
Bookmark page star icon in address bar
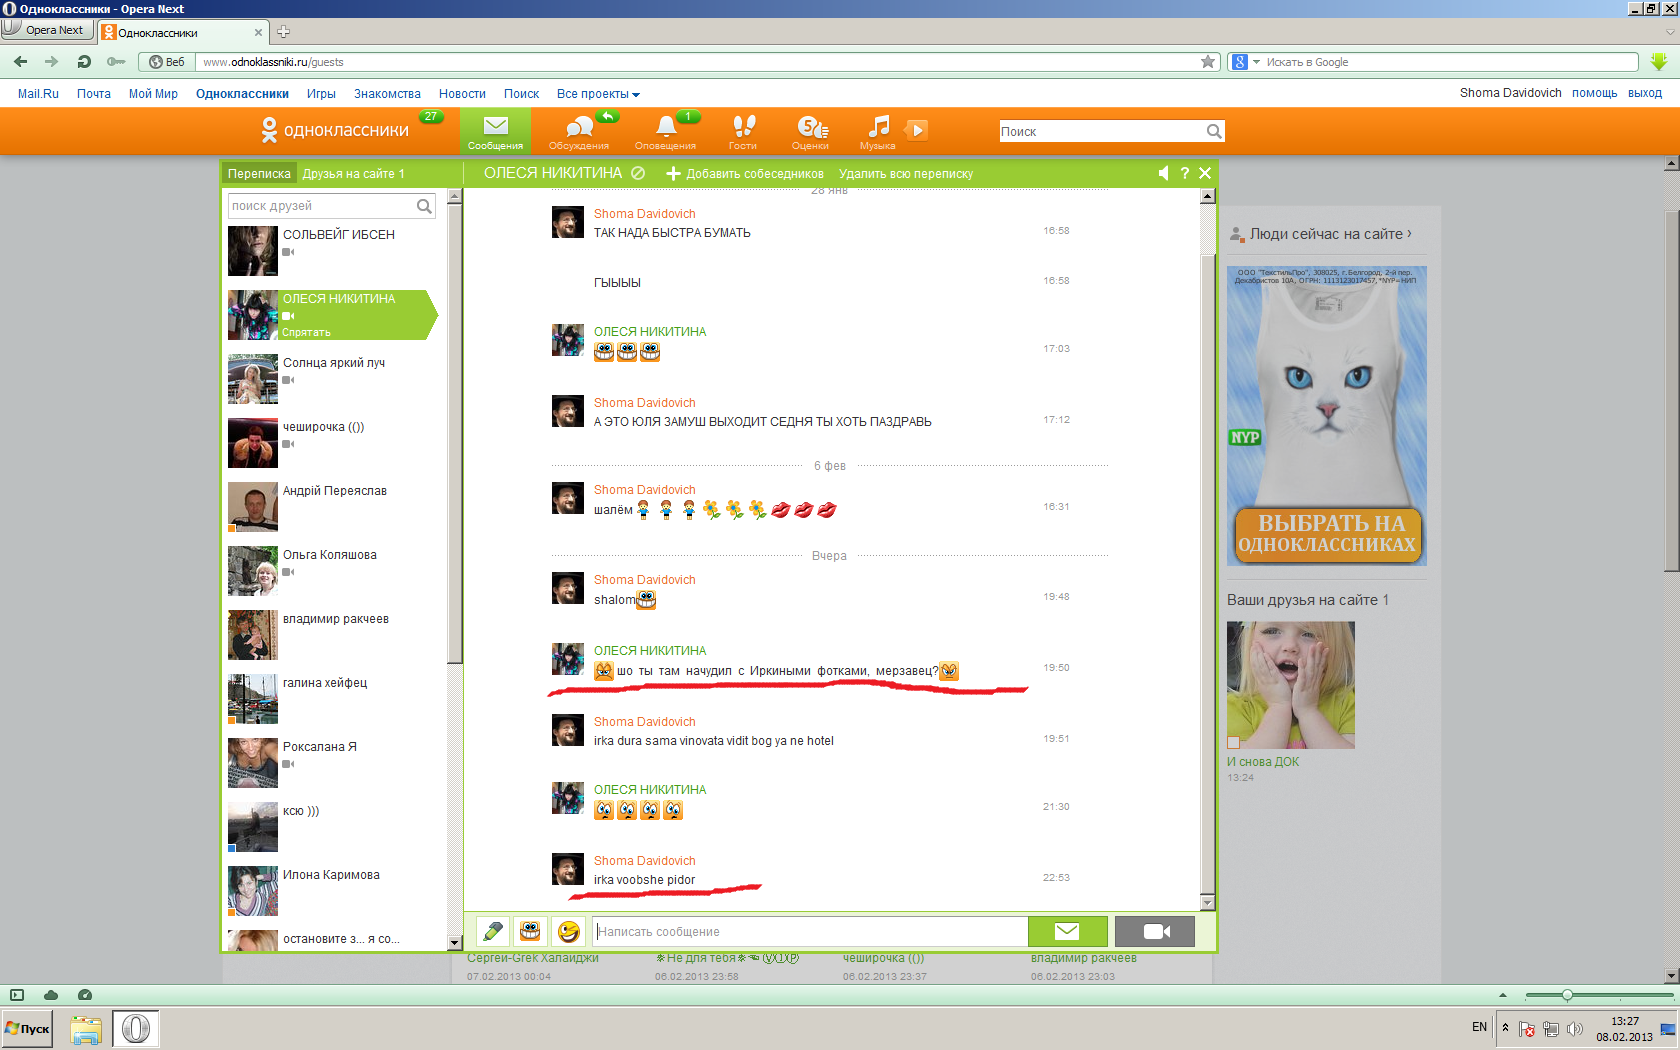point(1208,62)
